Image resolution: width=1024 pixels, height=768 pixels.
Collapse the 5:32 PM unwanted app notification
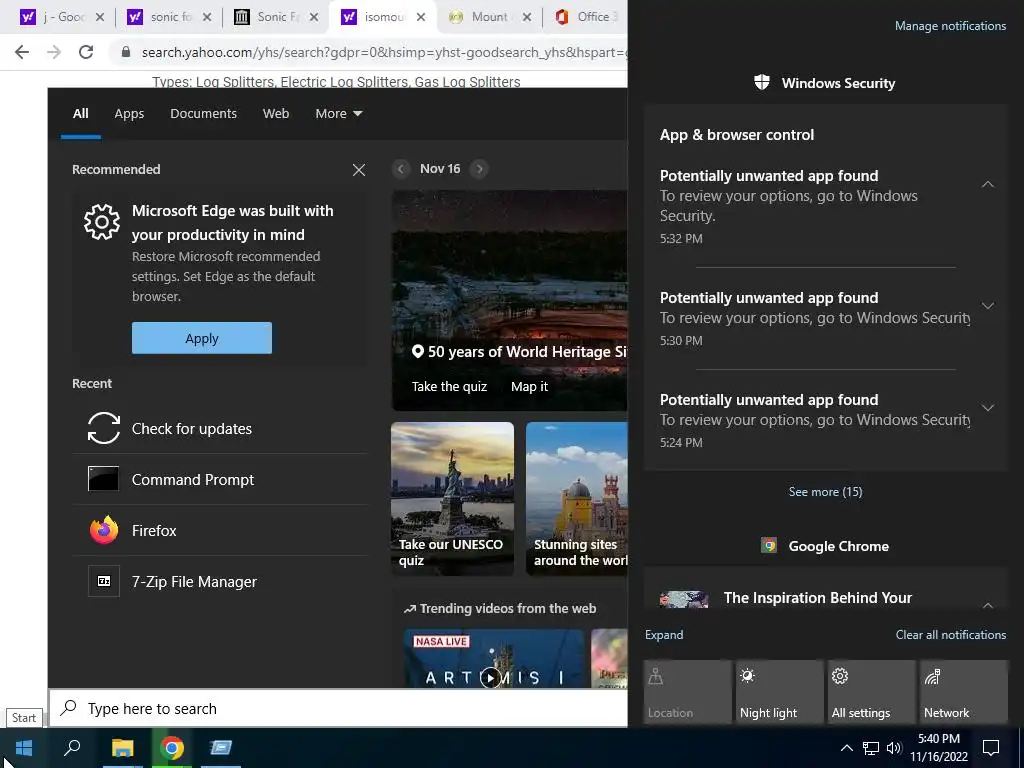coord(987,184)
